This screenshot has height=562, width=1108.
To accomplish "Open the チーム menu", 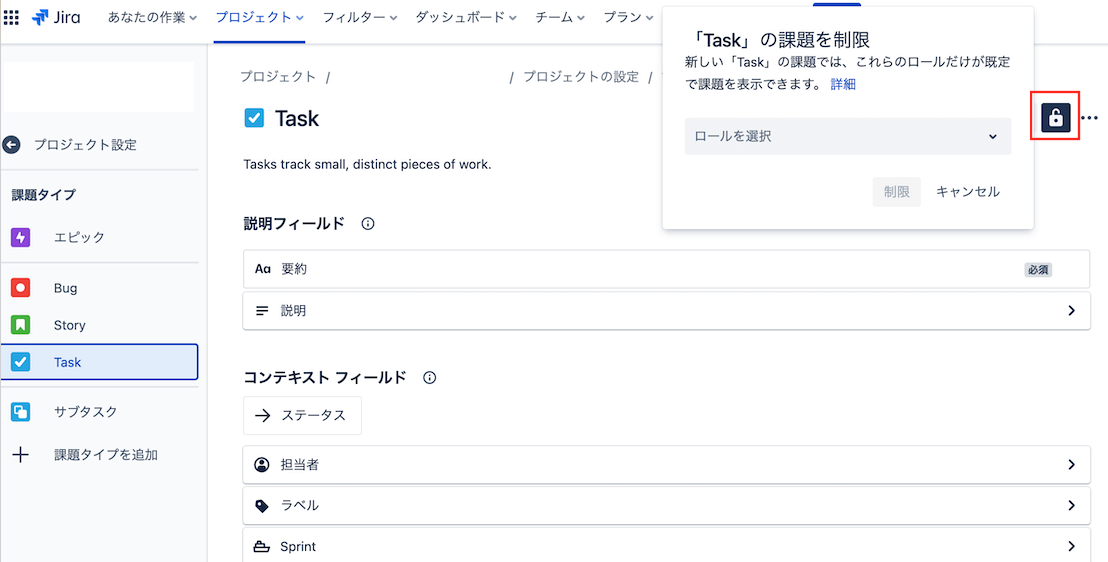I will 560,18.
